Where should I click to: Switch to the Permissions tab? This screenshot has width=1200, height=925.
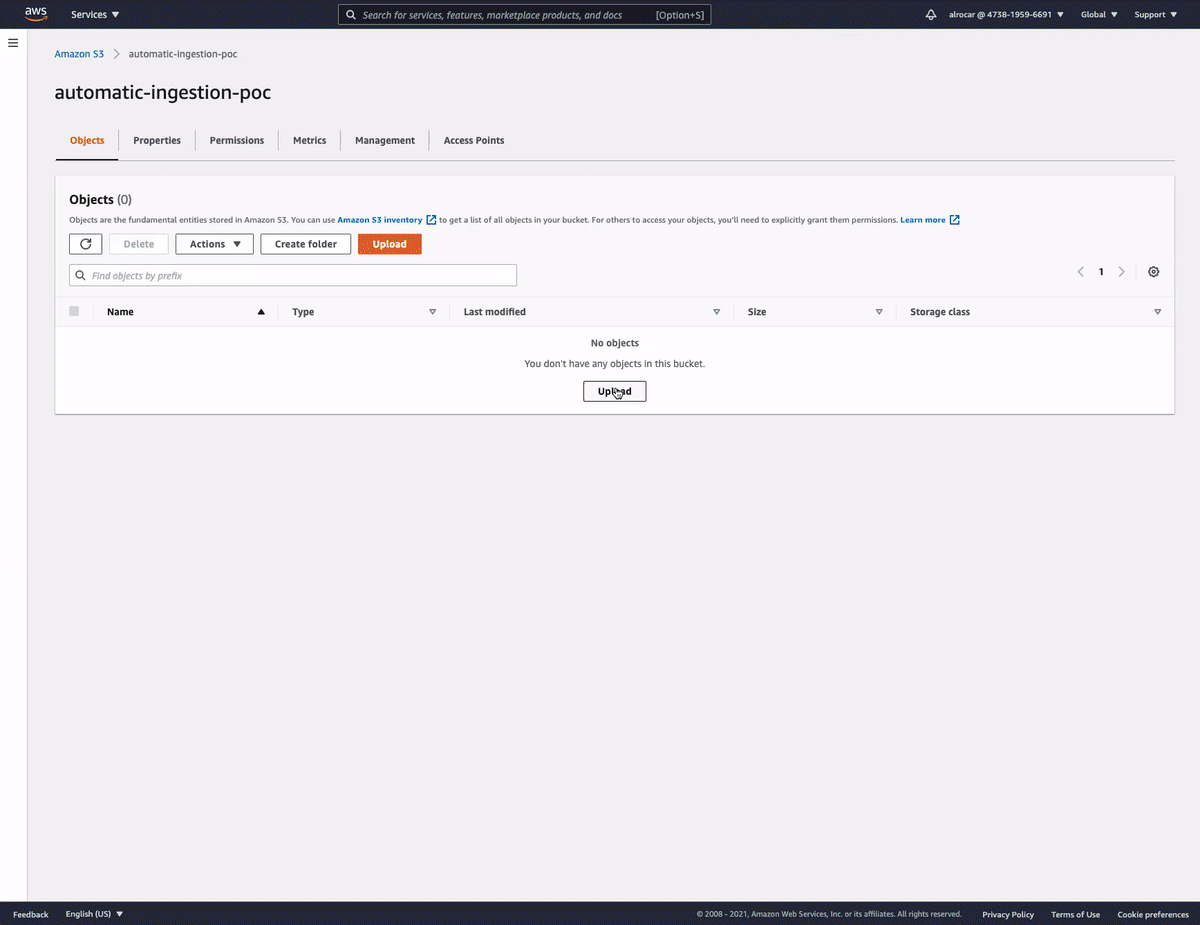point(237,141)
